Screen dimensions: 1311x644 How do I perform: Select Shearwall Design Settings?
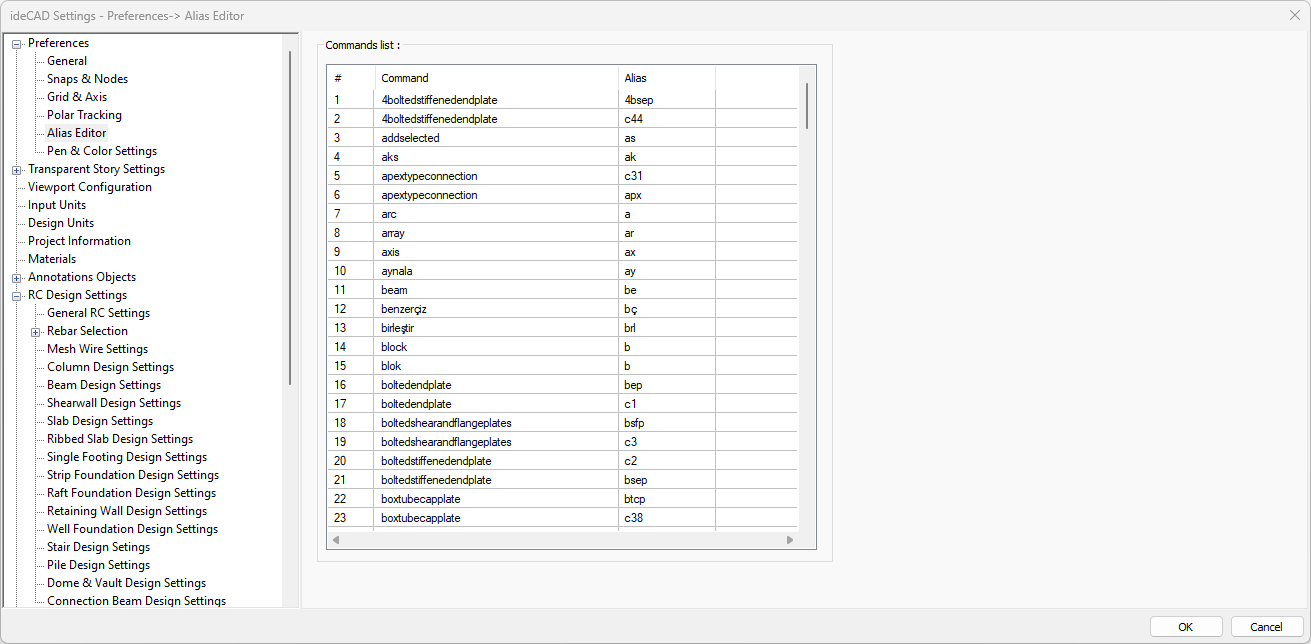[114, 403]
